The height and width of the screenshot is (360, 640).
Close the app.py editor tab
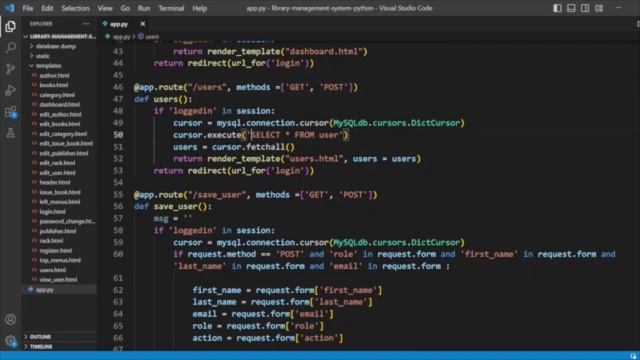pyautogui.click(x=143, y=24)
